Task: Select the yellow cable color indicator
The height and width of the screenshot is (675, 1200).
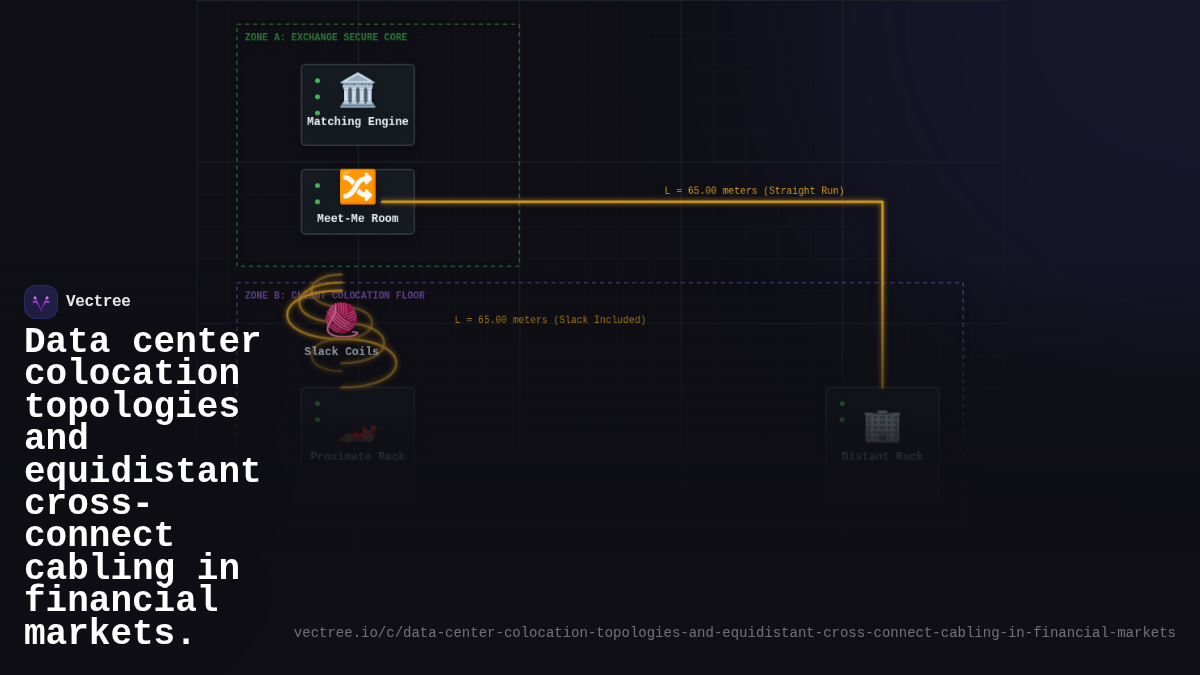Action: coord(650,200)
